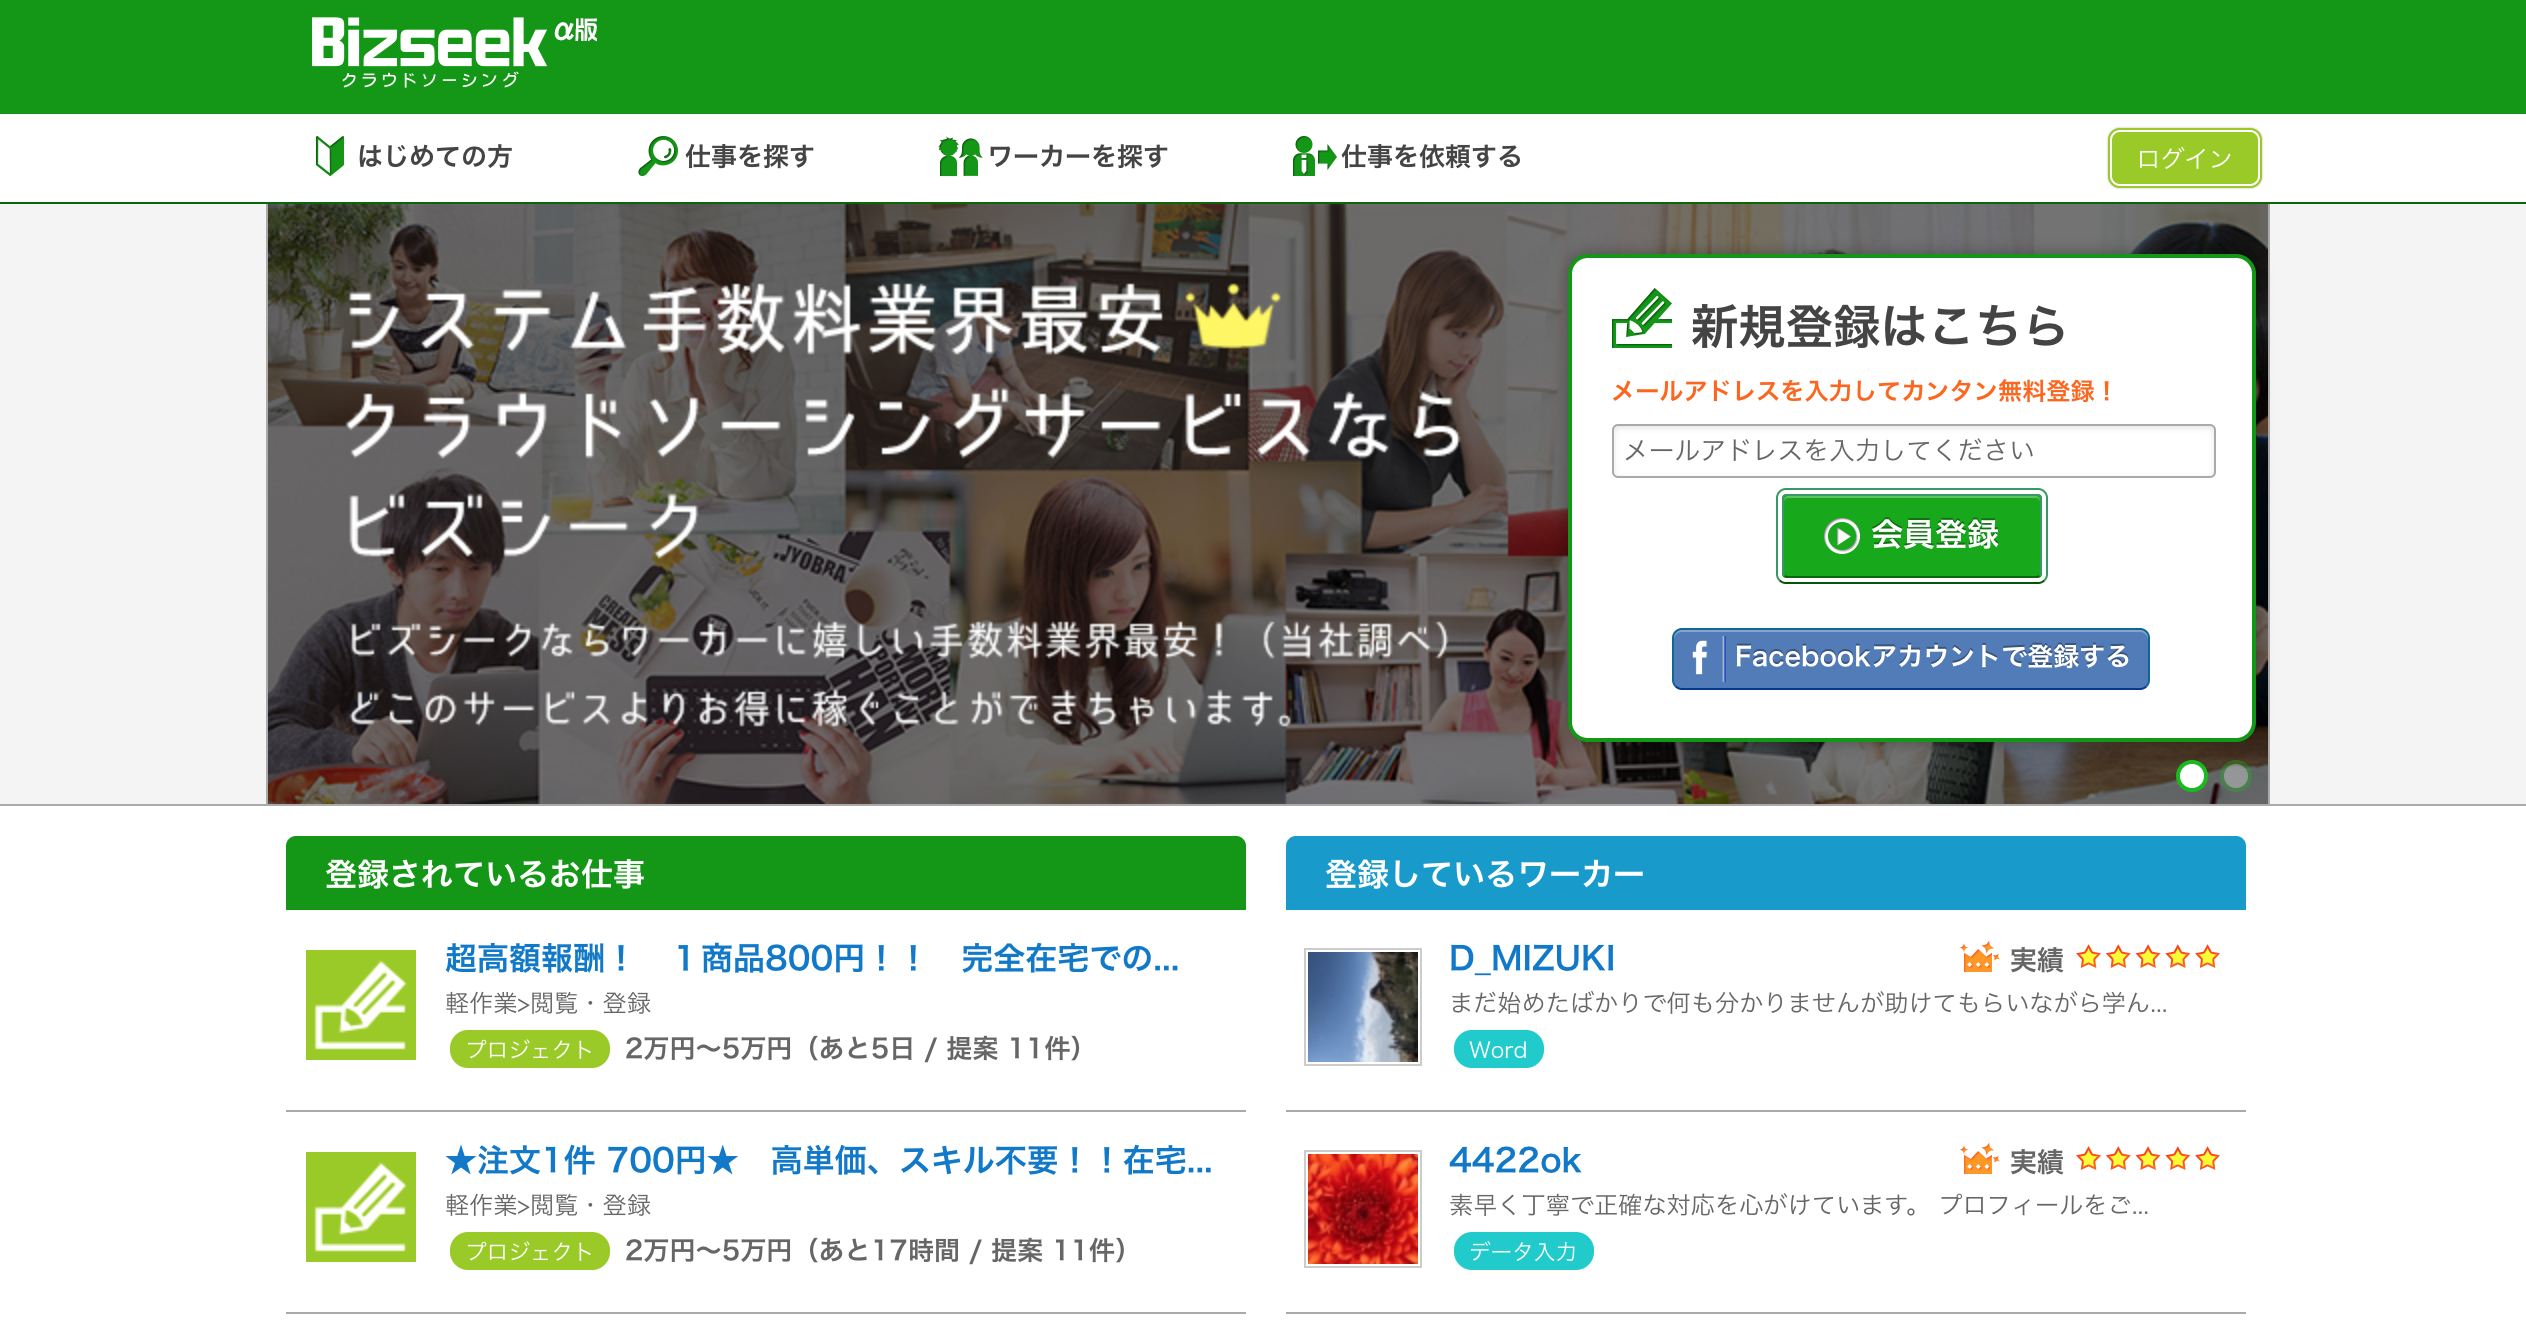Click メールアドレスを入力してカンタン無料登録！ text
The image size is (2526, 1324).
[x=1862, y=391]
